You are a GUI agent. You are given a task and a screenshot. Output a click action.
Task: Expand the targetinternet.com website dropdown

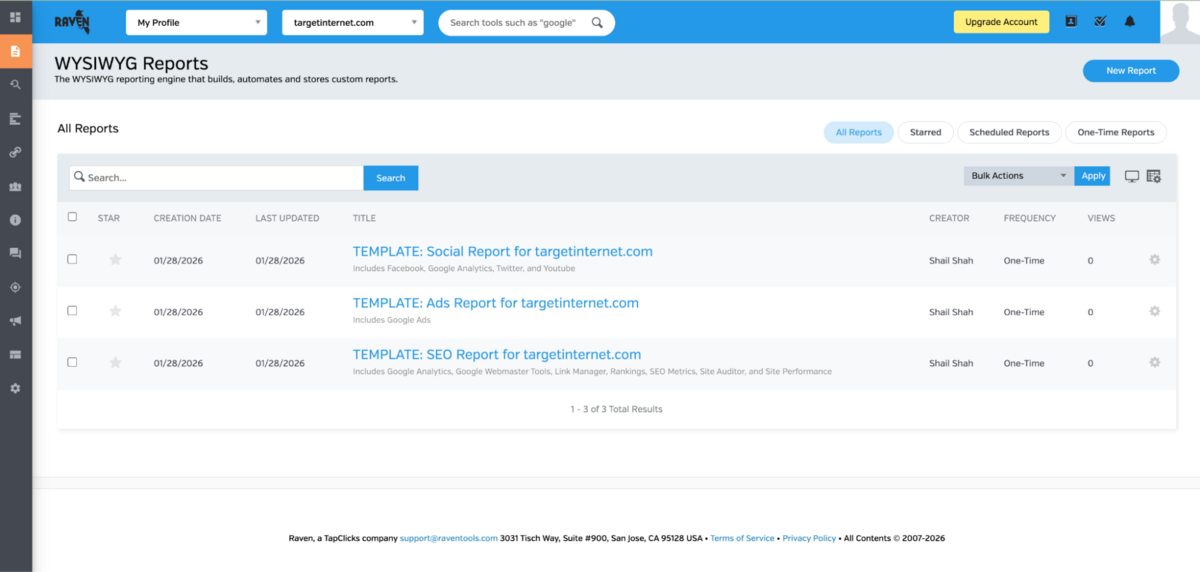(353, 22)
